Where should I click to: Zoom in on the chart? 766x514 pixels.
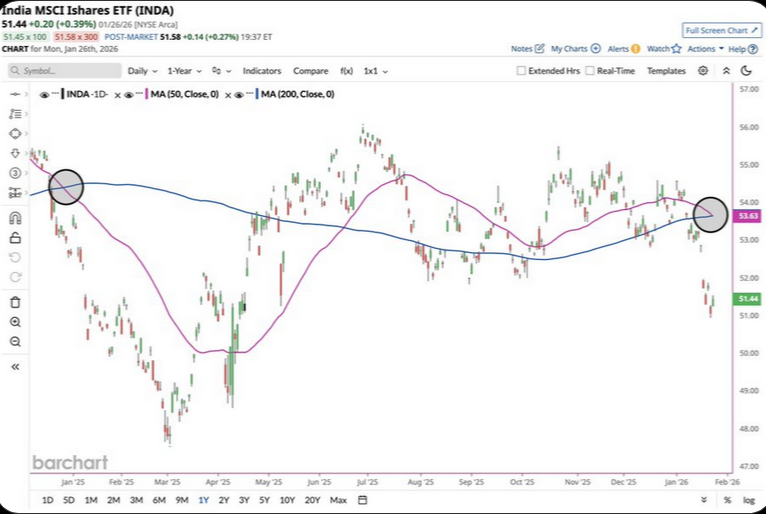tap(15, 322)
